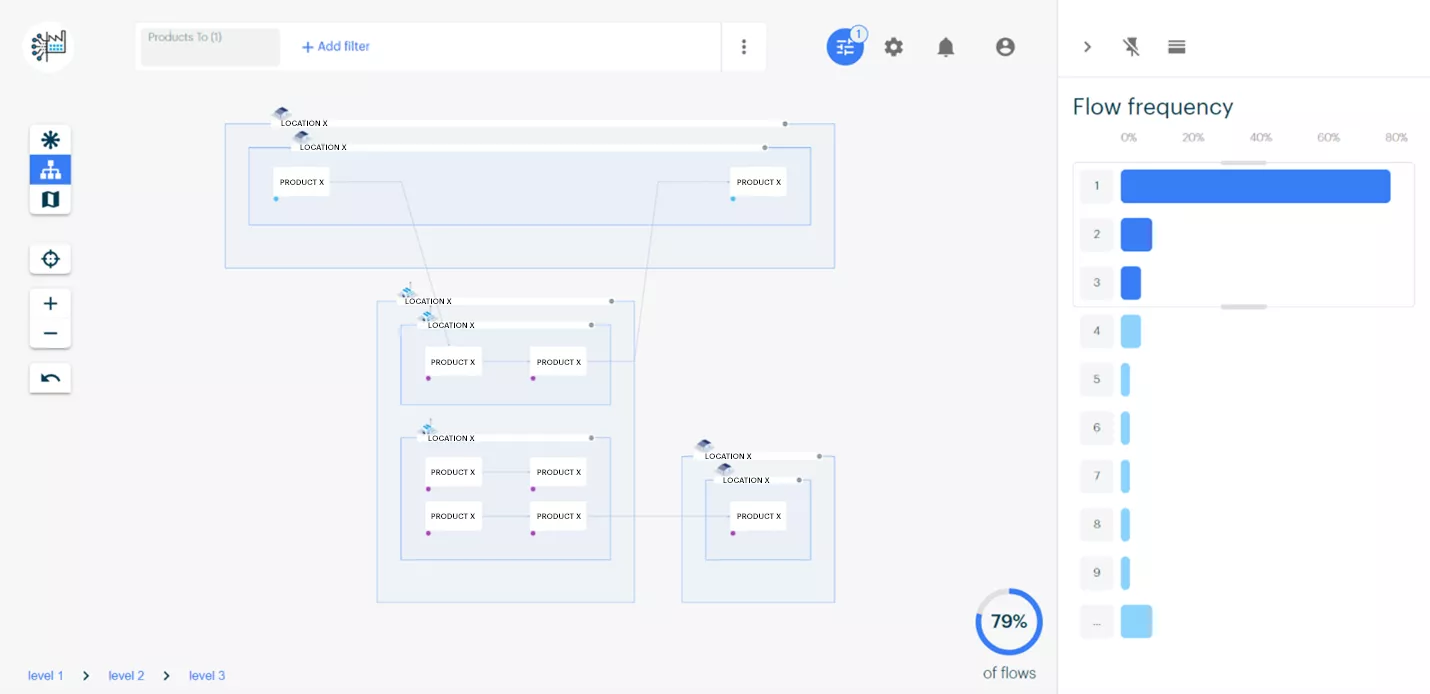Open the notifications bell
The height and width of the screenshot is (694, 1430).
pyautogui.click(x=946, y=47)
